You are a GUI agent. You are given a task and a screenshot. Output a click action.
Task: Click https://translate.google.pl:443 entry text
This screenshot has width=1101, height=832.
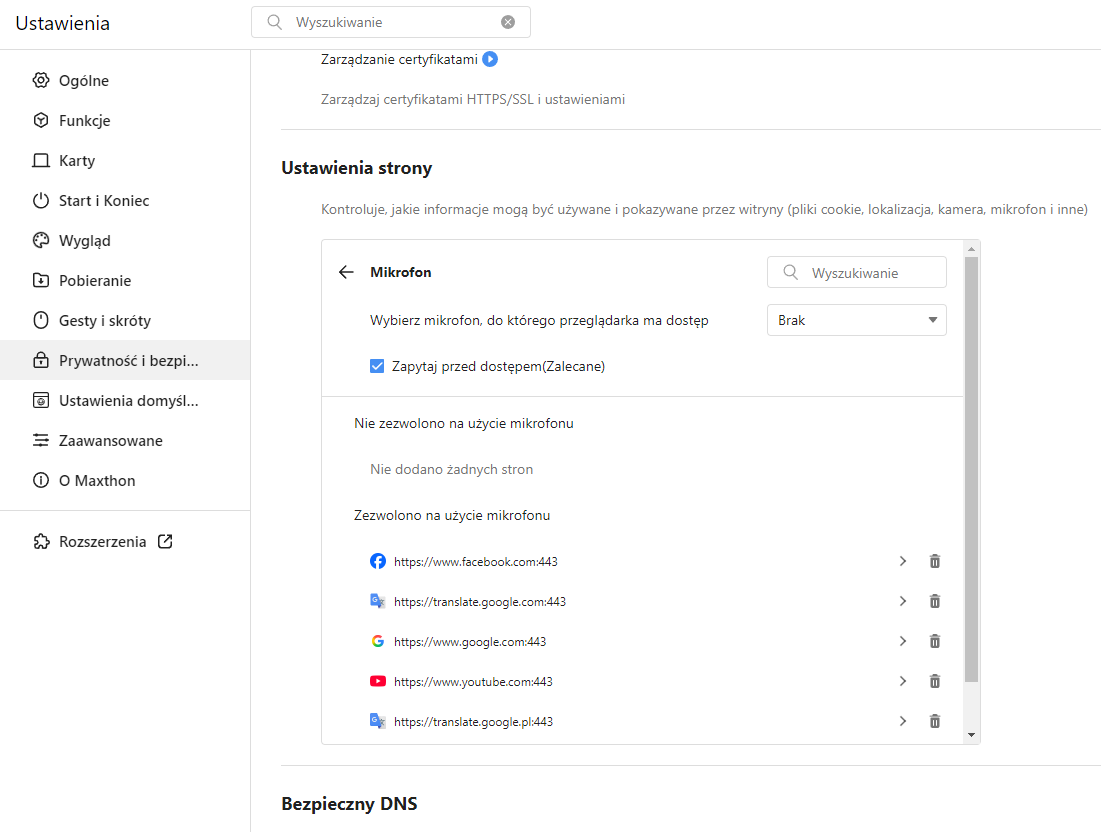473,722
